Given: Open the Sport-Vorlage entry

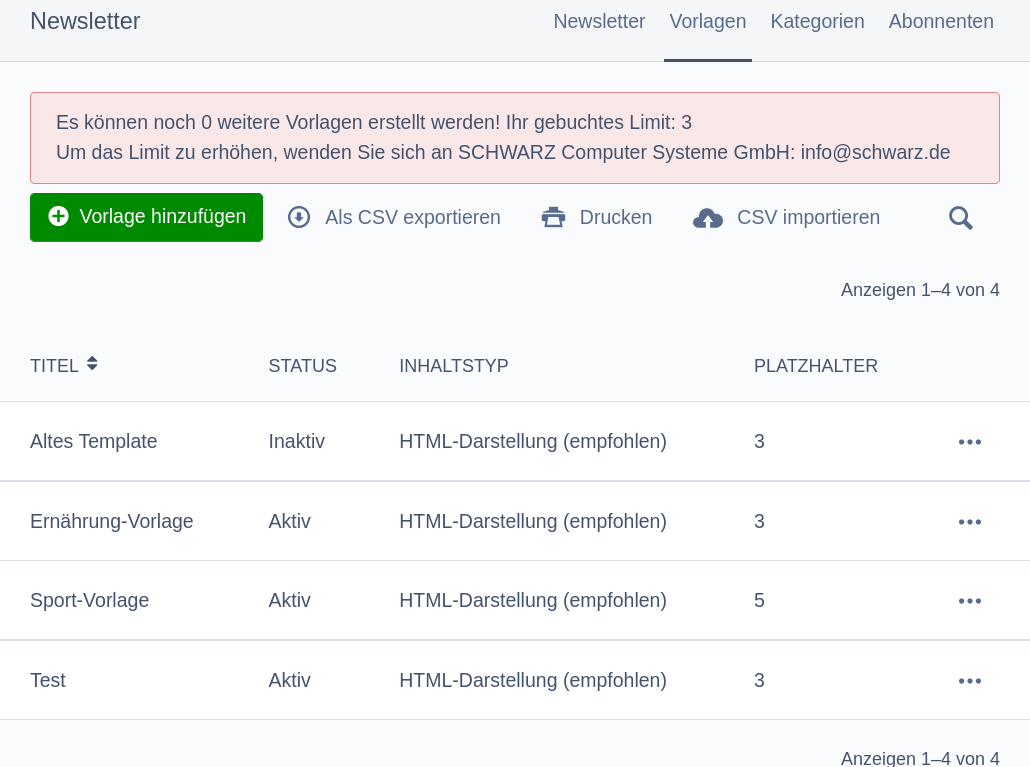Looking at the screenshot, I should point(89,600).
